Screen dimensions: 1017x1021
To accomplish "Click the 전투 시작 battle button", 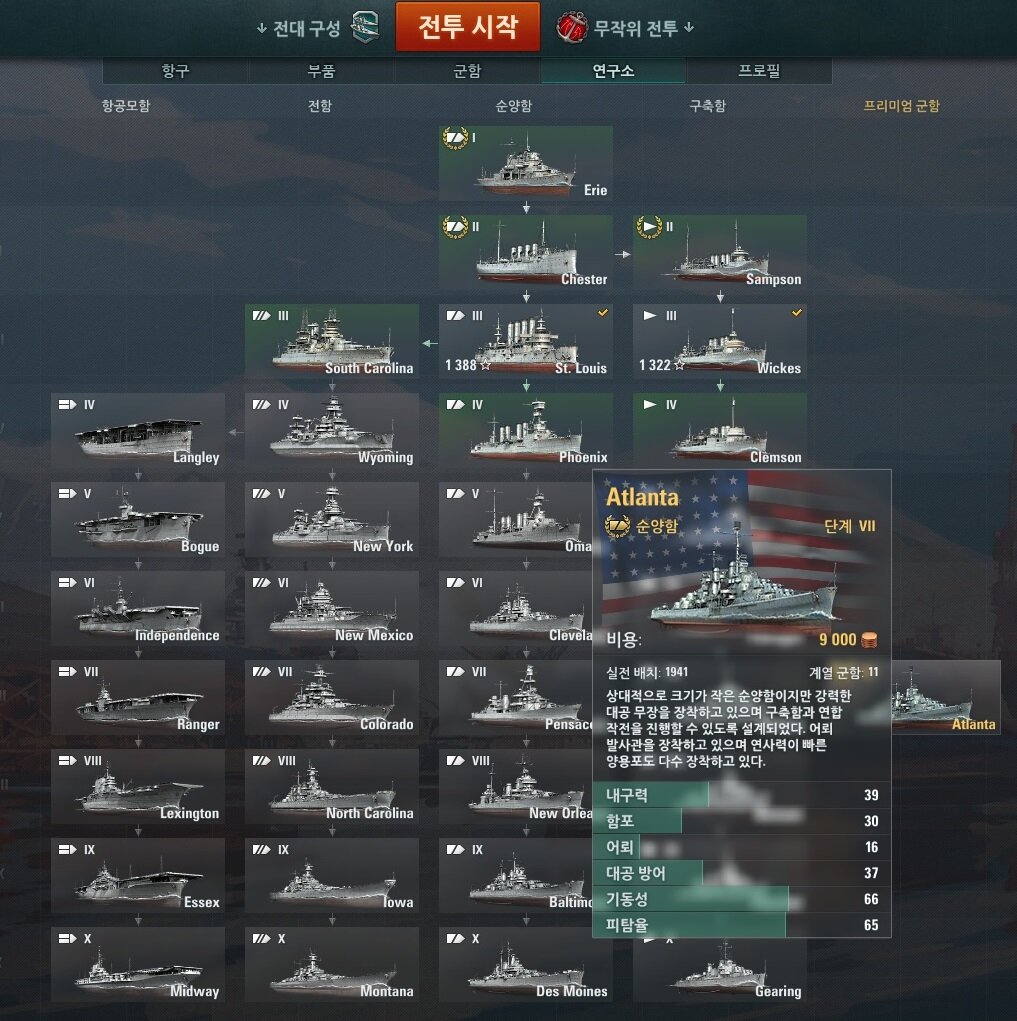I will (467, 27).
